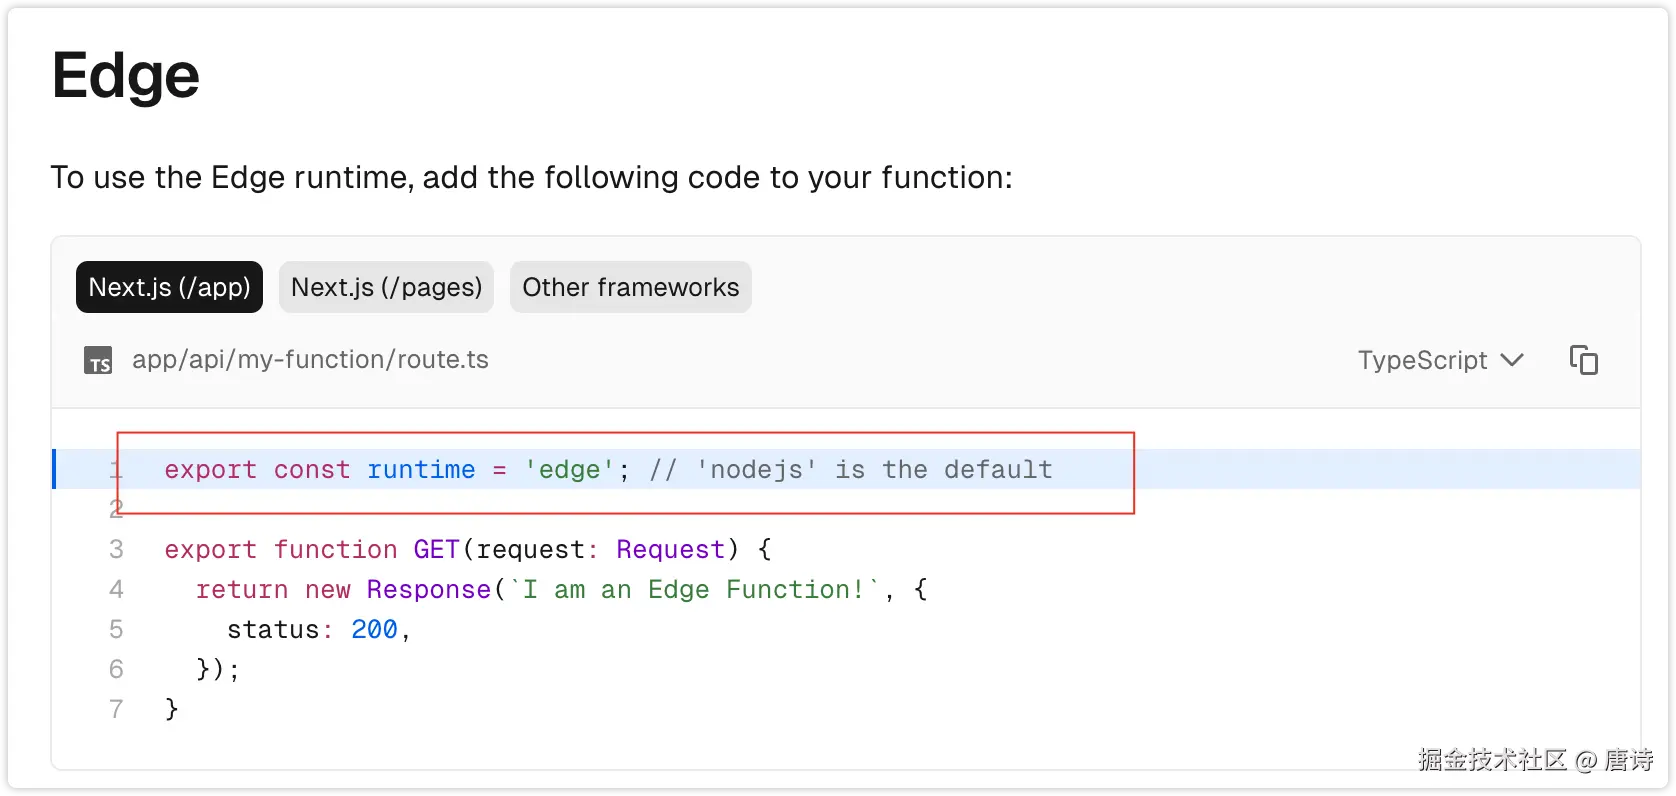Switch to the Other frameworks tab
1676x796 pixels.
coord(630,287)
